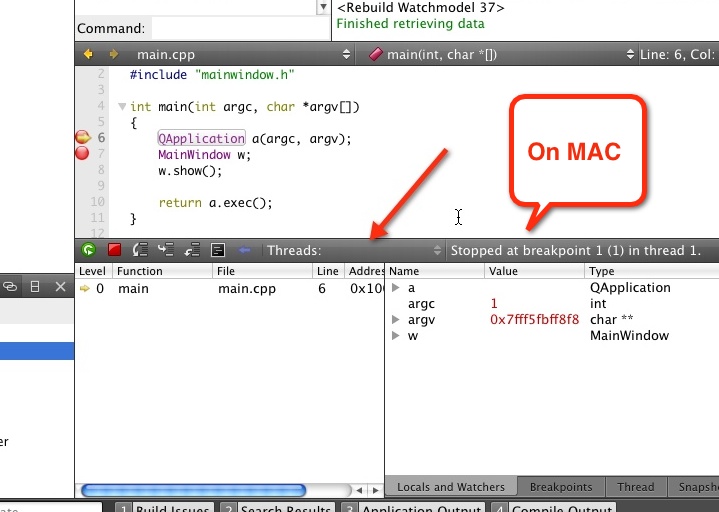
Task: Expand the argv variable tree node
Action: (x=396, y=320)
